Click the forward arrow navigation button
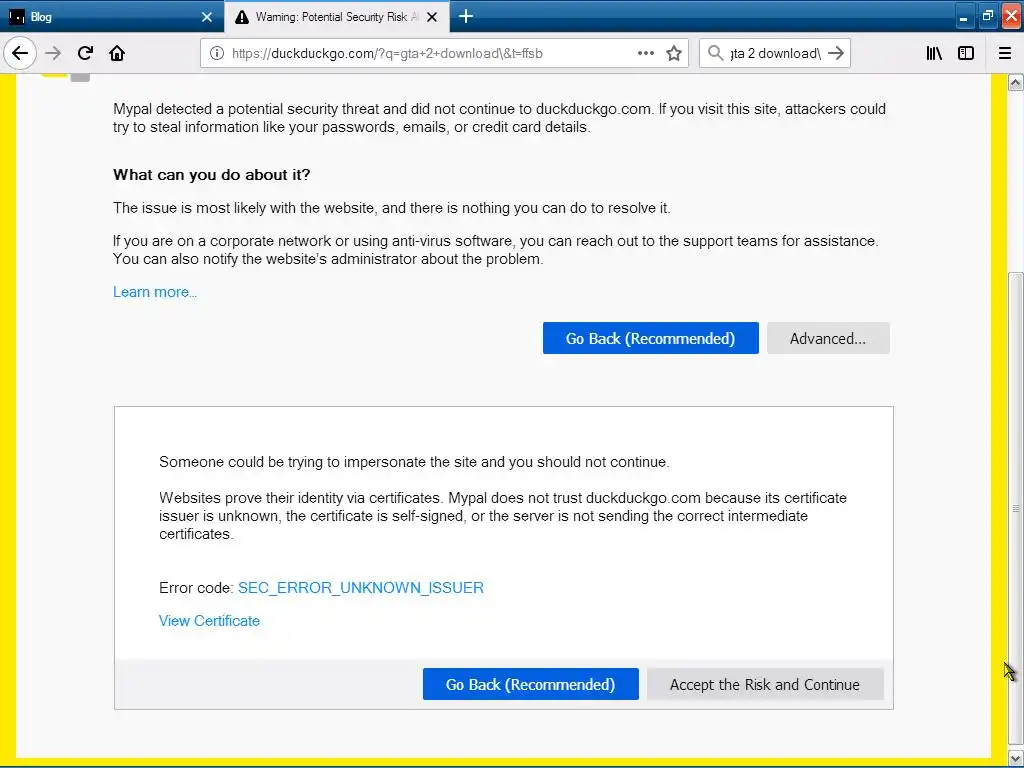 click(53, 53)
